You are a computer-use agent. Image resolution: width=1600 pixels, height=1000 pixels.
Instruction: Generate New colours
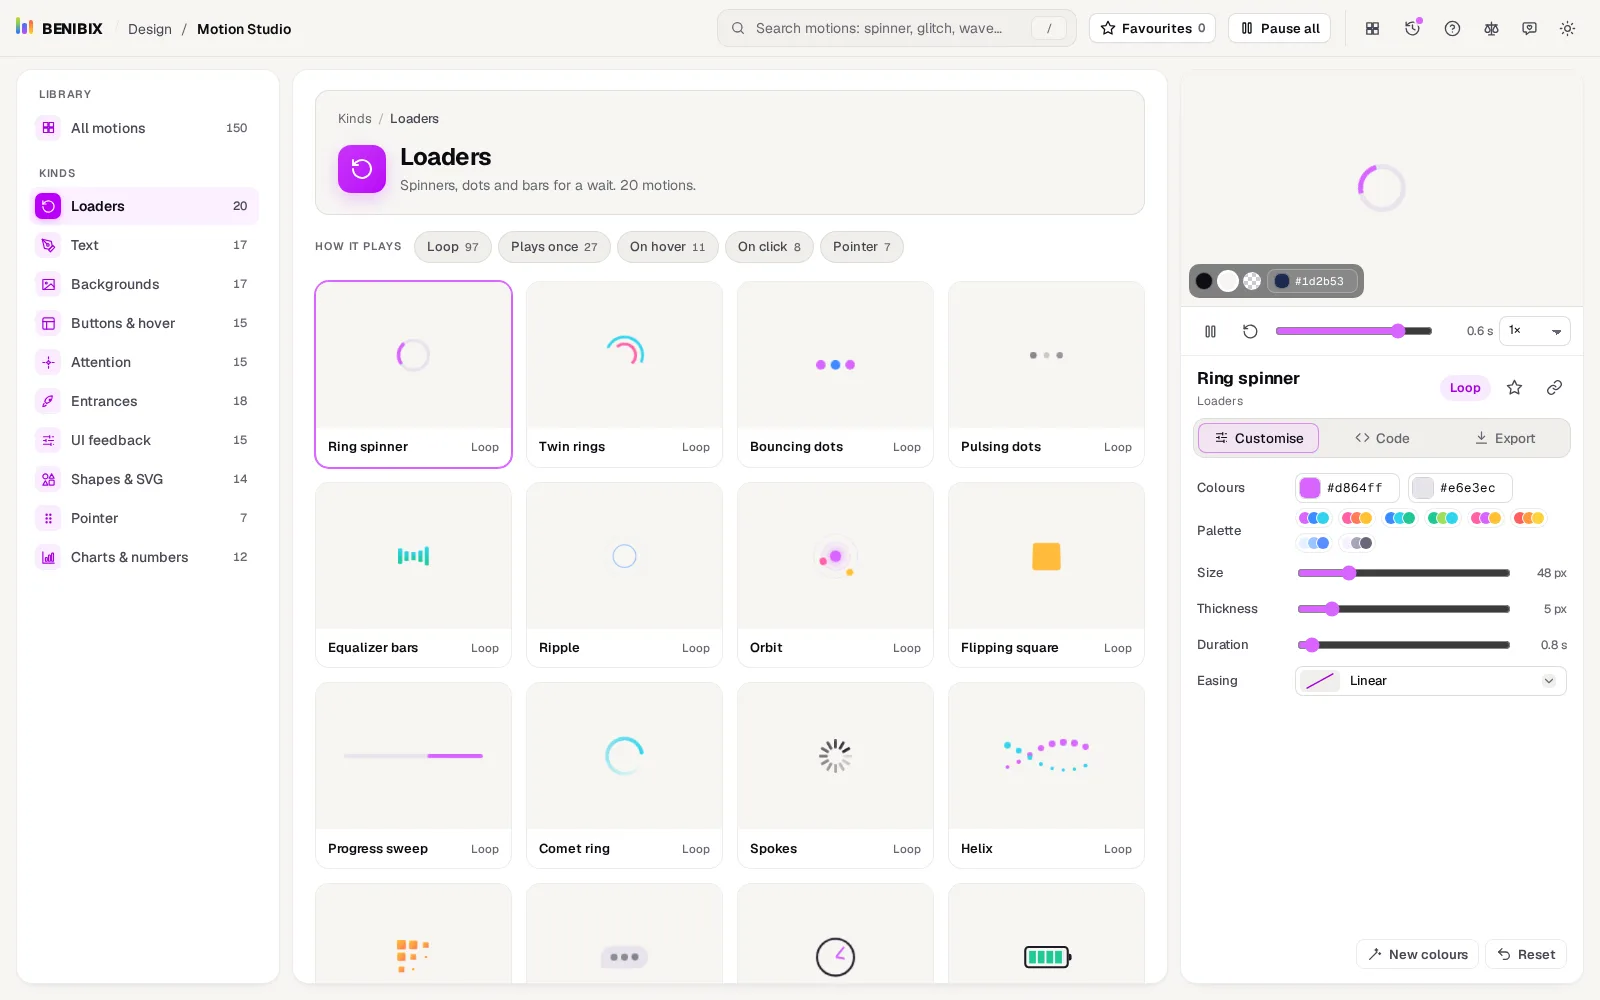[1418, 955]
